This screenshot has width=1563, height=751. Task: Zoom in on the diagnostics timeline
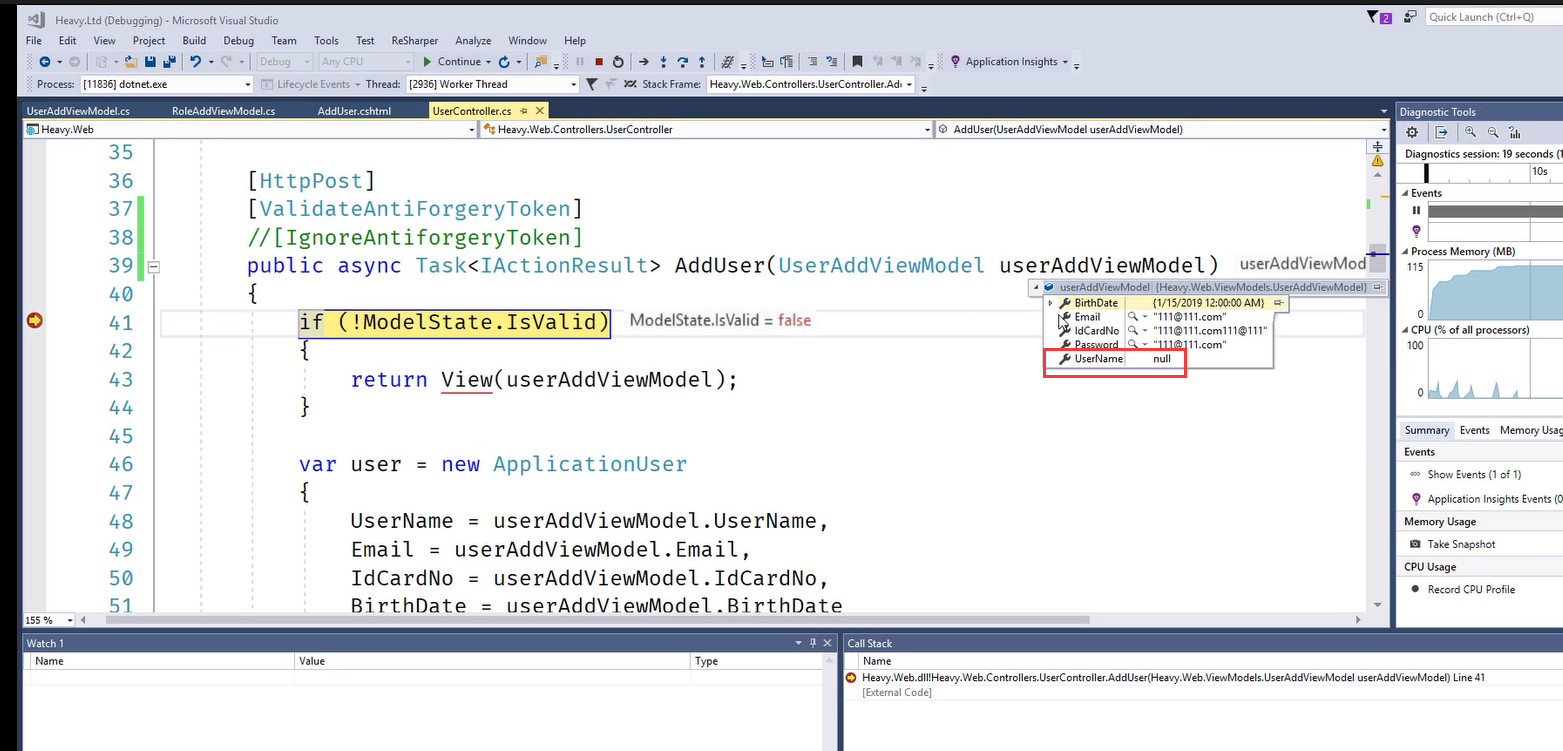point(1470,132)
